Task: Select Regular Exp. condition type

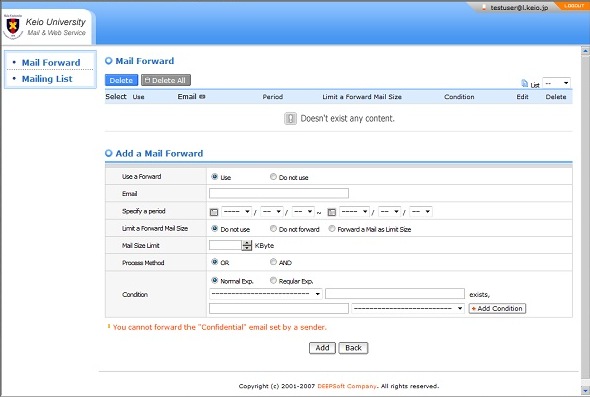Action: click(273, 280)
